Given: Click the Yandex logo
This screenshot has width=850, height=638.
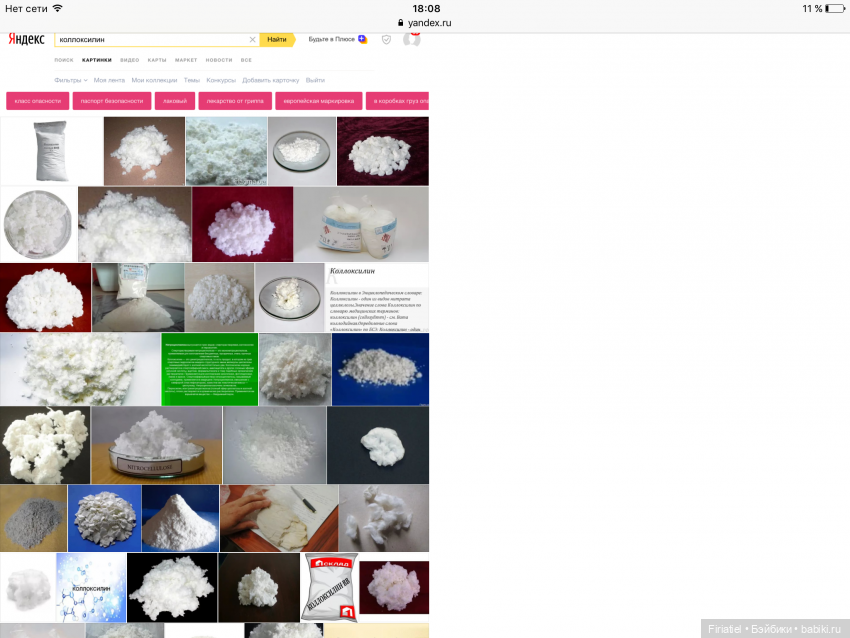Looking at the screenshot, I should (x=26, y=39).
